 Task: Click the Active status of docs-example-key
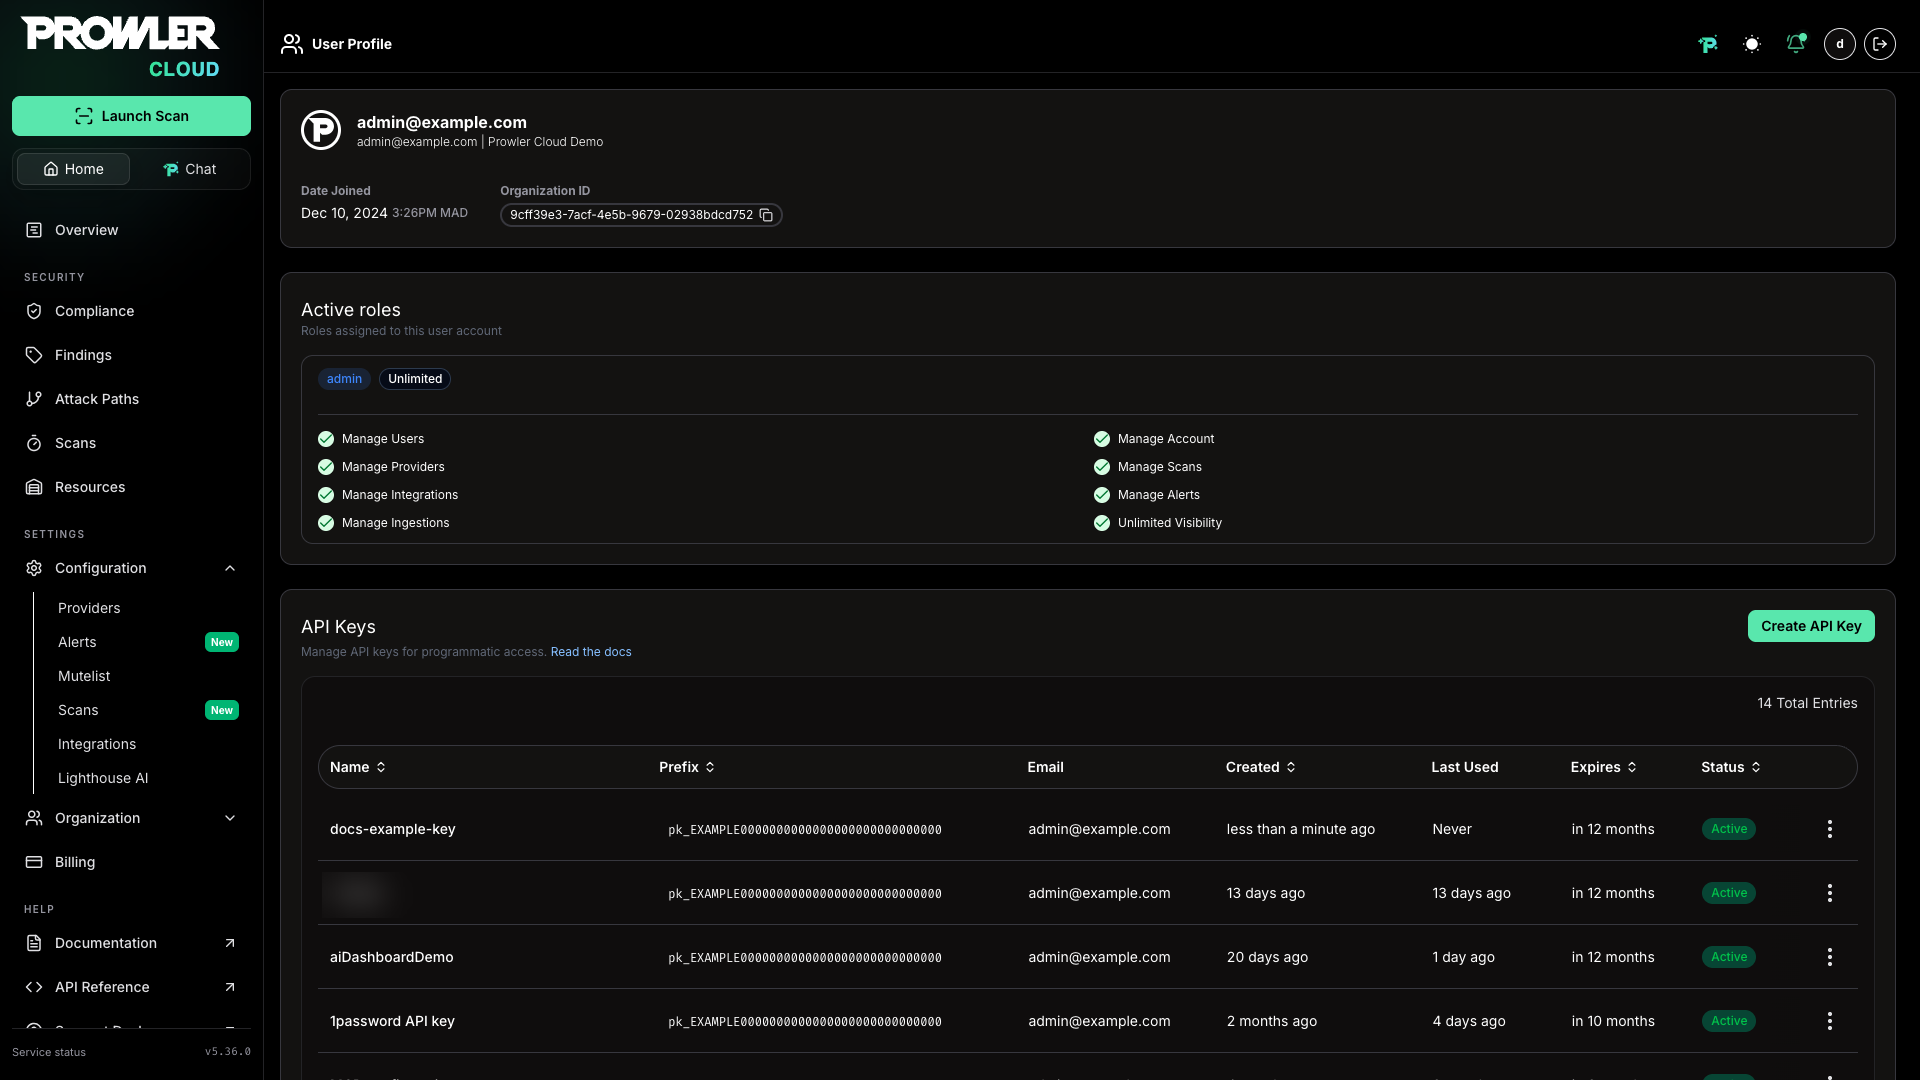pyautogui.click(x=1729, y=829)
